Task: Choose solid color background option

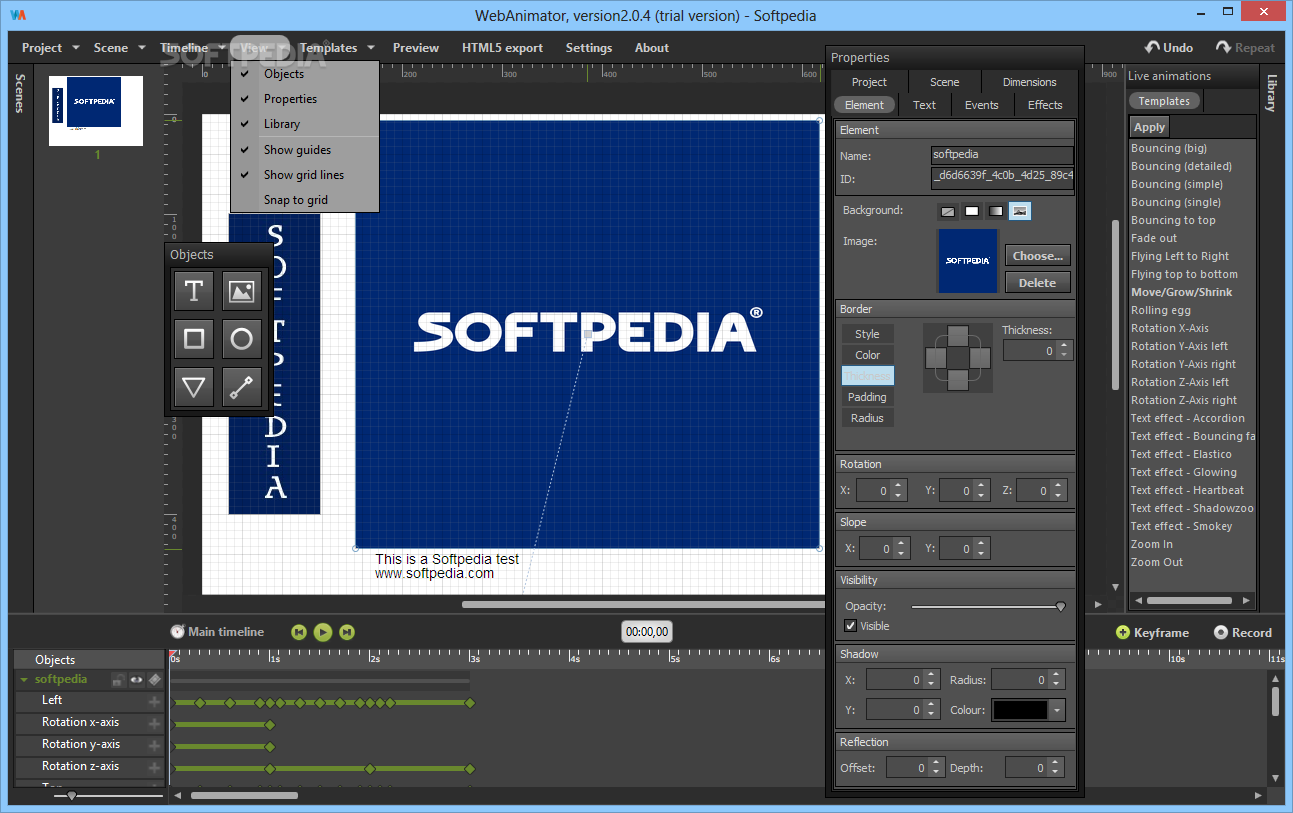Action: pos(972,211)
